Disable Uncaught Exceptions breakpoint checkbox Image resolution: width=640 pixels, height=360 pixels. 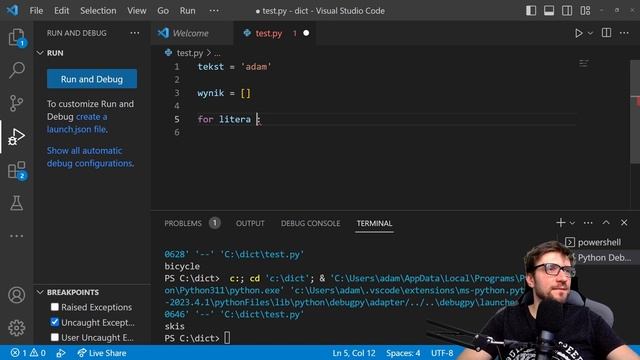[x=54, y=322]
